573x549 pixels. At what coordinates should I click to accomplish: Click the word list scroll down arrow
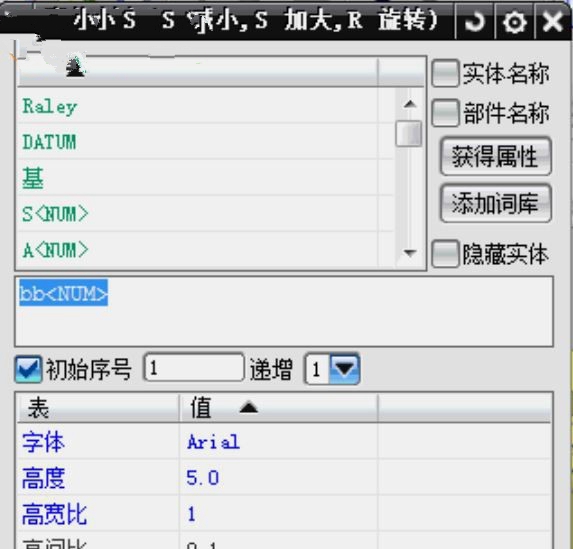coord(409,252)
